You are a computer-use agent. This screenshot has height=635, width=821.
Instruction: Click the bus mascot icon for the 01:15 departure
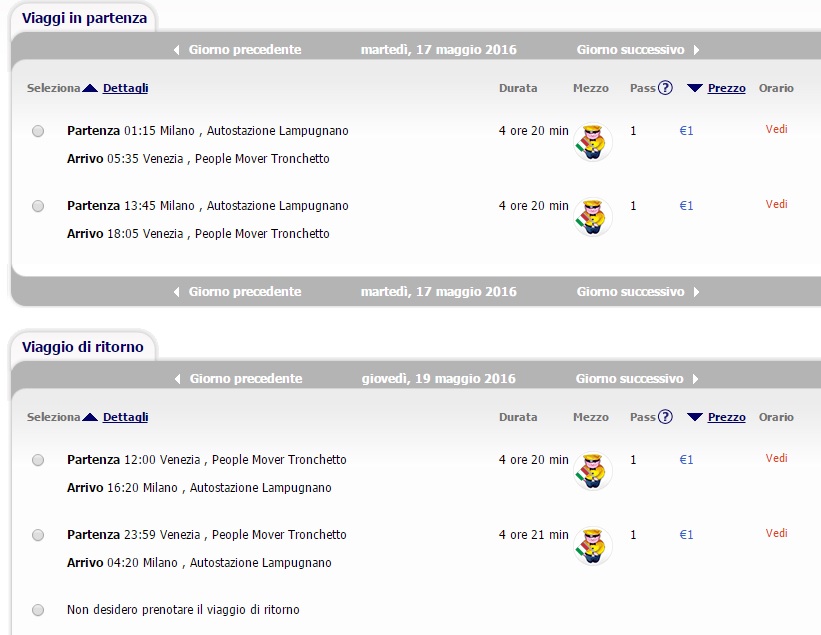click(x=593, y=142)
